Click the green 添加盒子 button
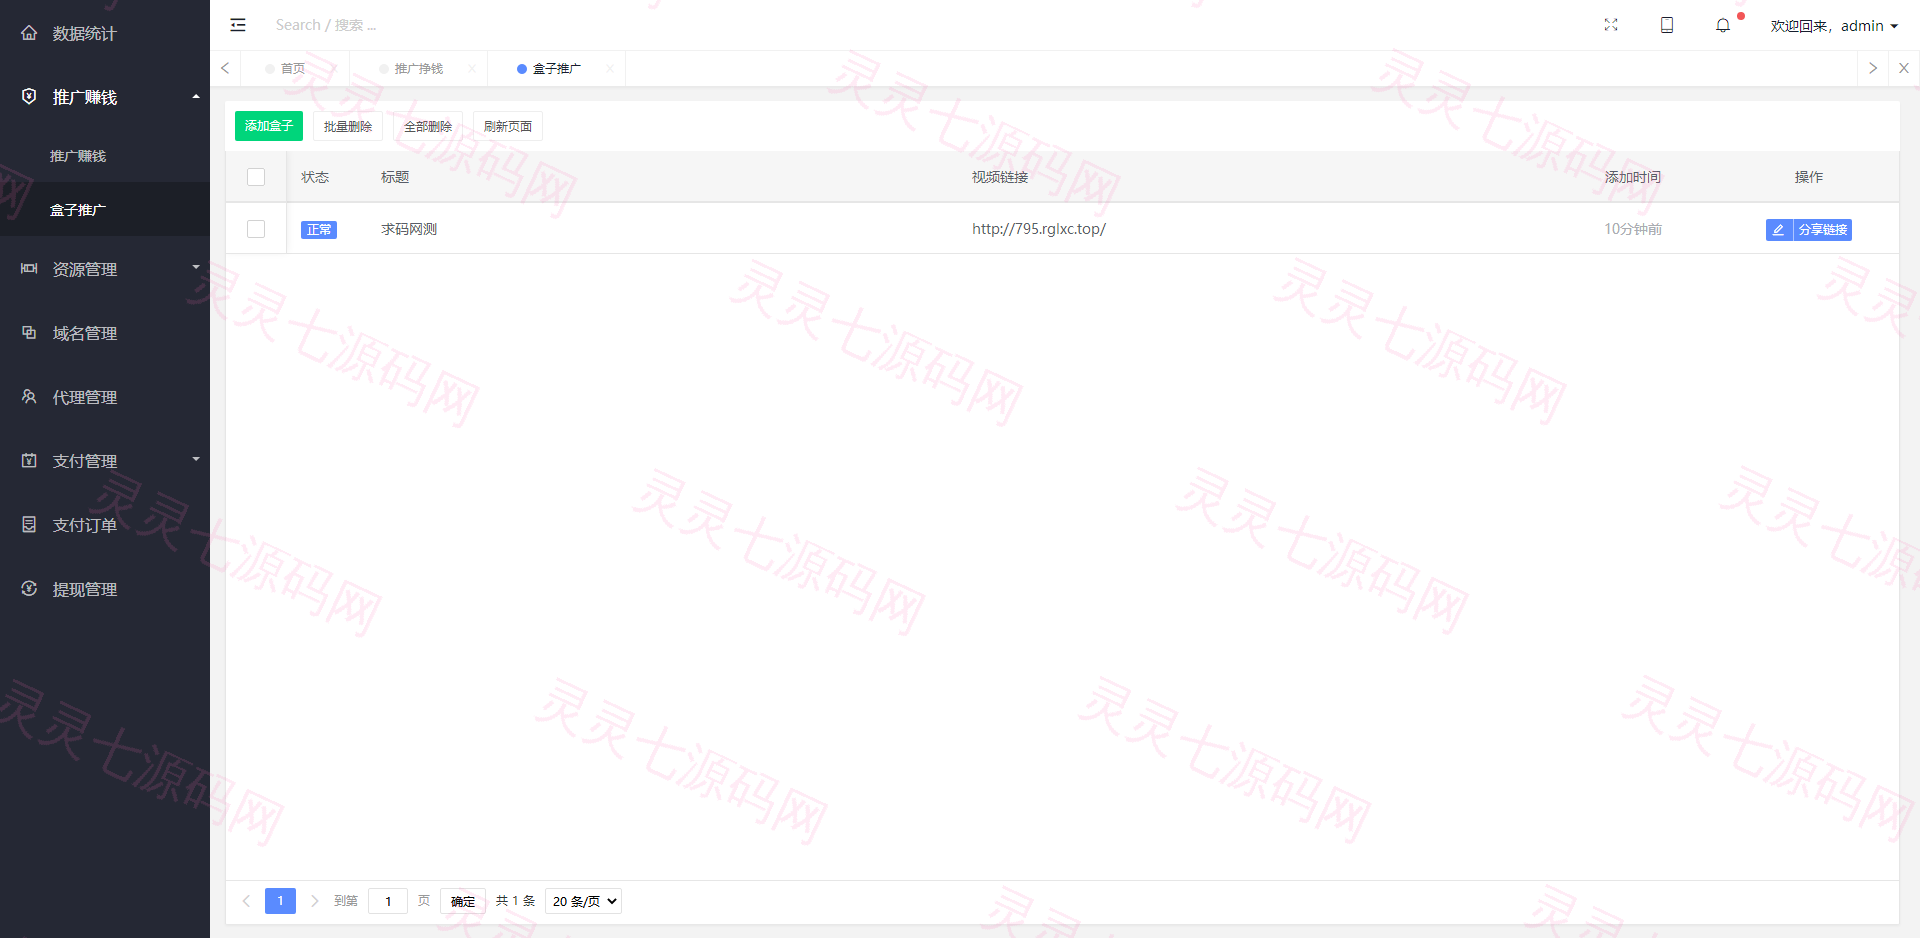This screenshot has width=1920, height=938. pyautogui.click(x=269, y=126)
